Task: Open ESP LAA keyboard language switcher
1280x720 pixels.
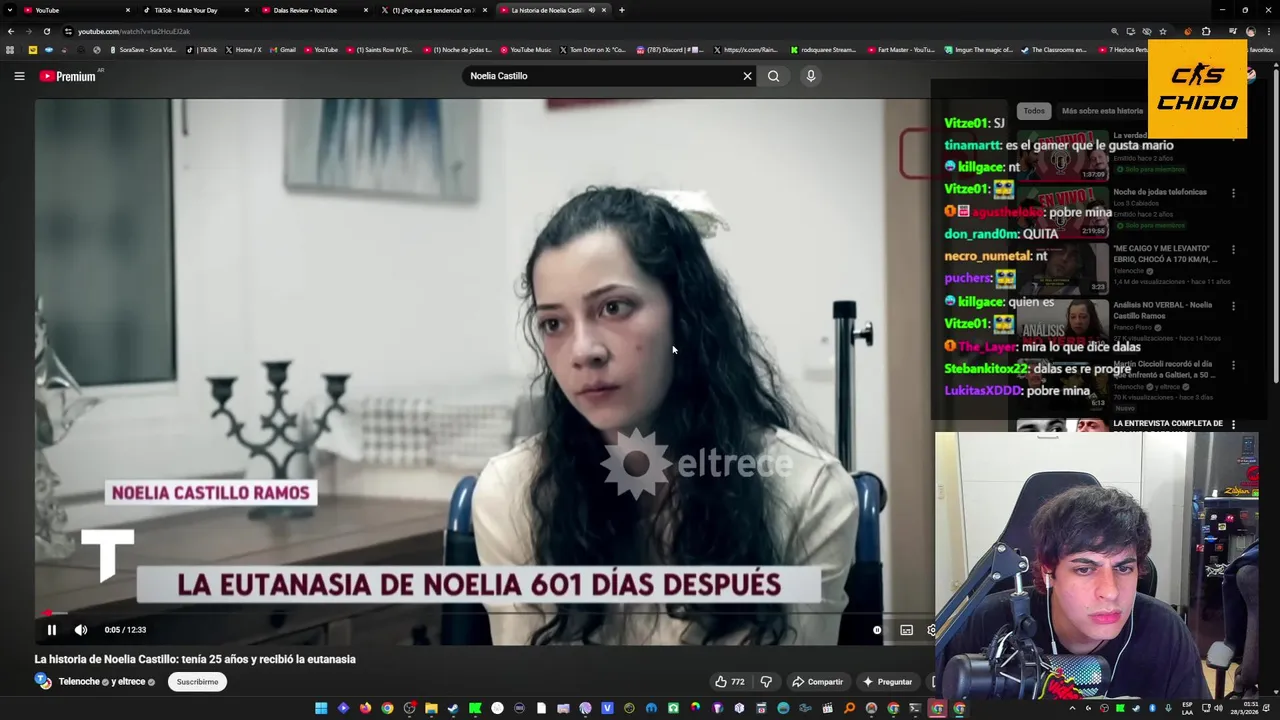Action: [1187, 708]
